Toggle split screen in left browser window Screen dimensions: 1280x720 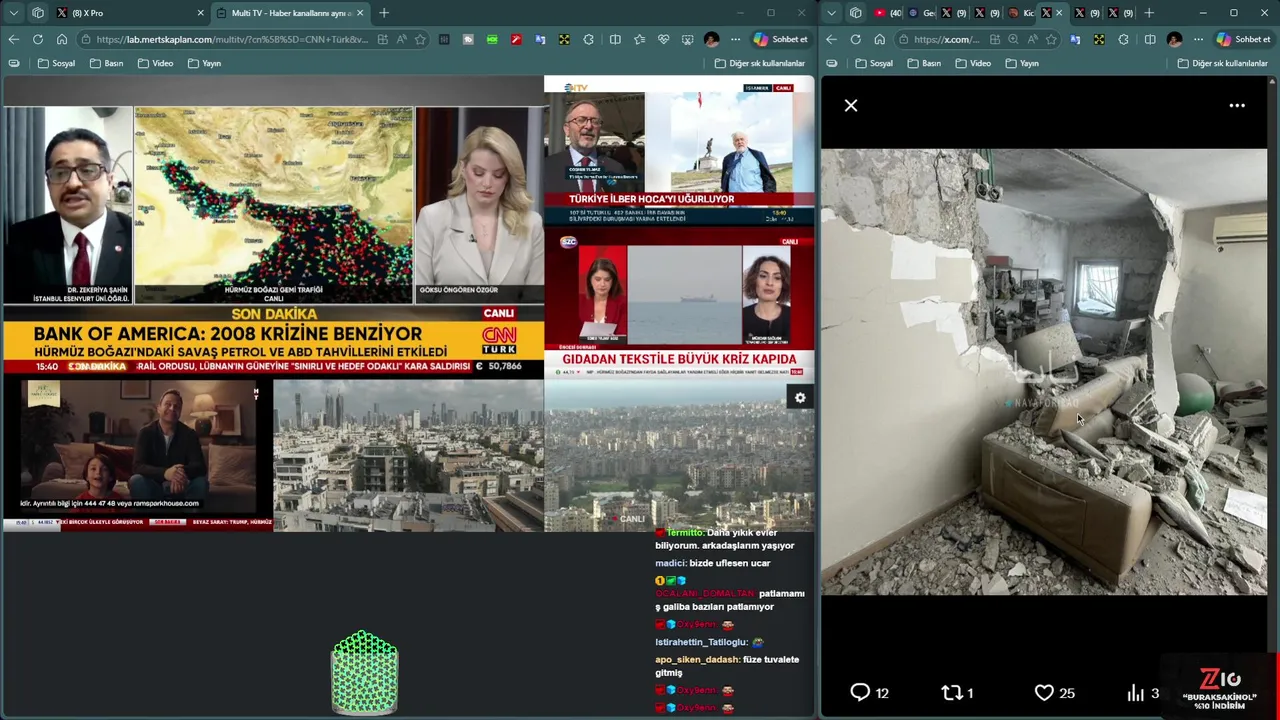pos(615,39)
